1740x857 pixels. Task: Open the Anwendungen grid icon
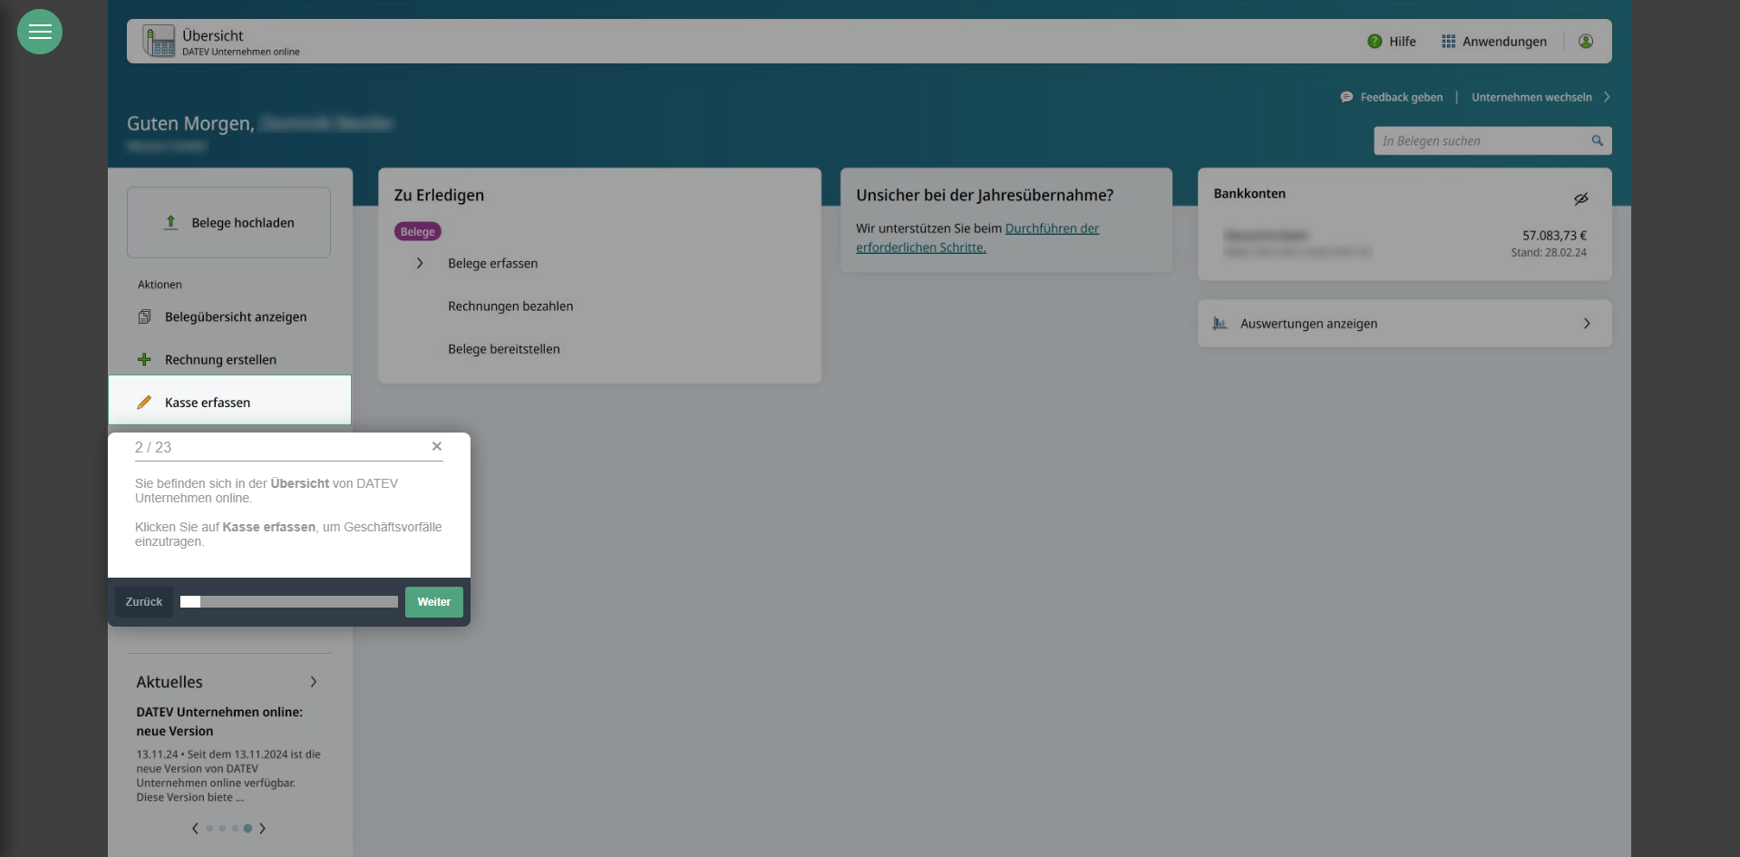click(1448, 41)
